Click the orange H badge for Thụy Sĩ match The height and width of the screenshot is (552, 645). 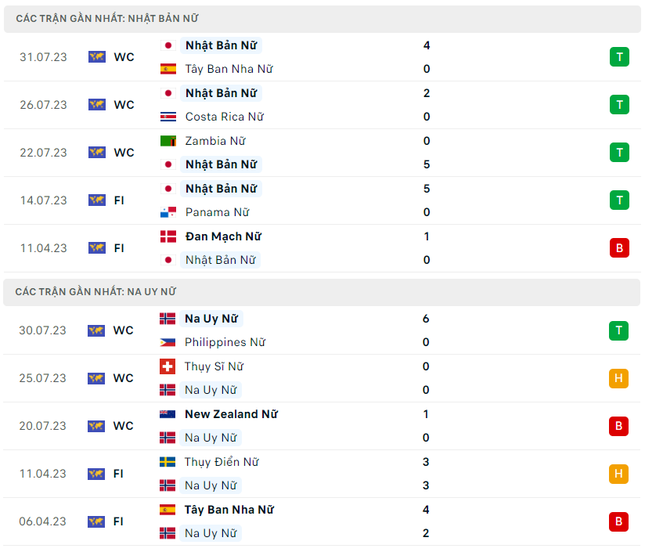618,378
